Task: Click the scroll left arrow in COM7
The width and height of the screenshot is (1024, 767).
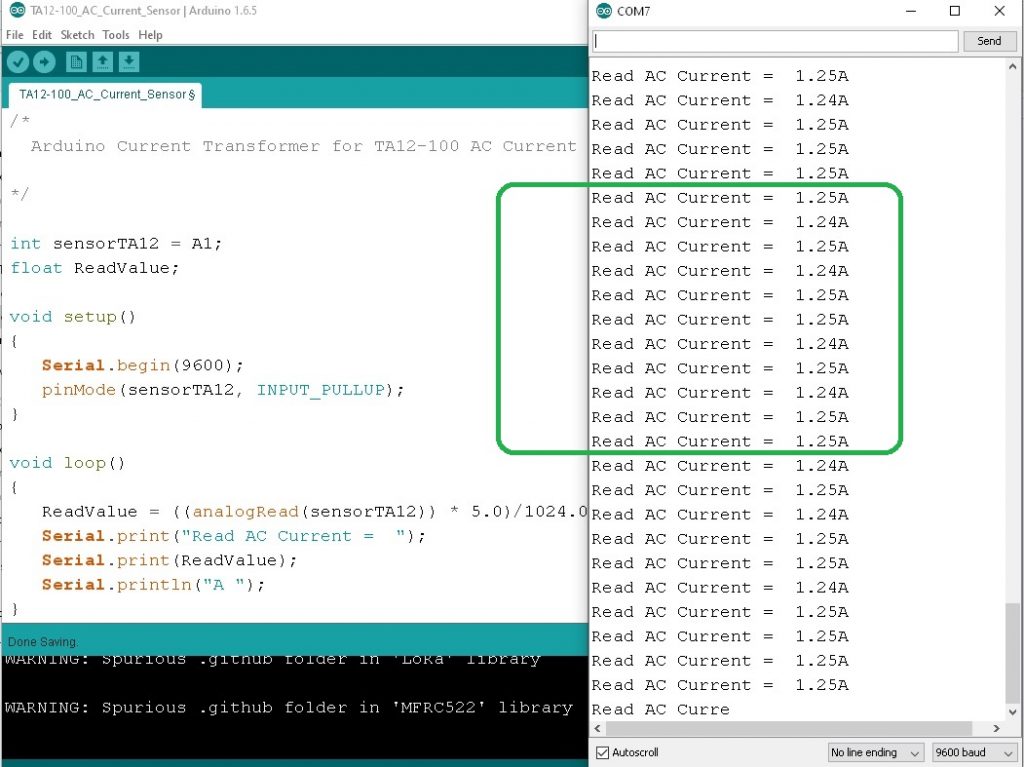Action: coord(598,728)
